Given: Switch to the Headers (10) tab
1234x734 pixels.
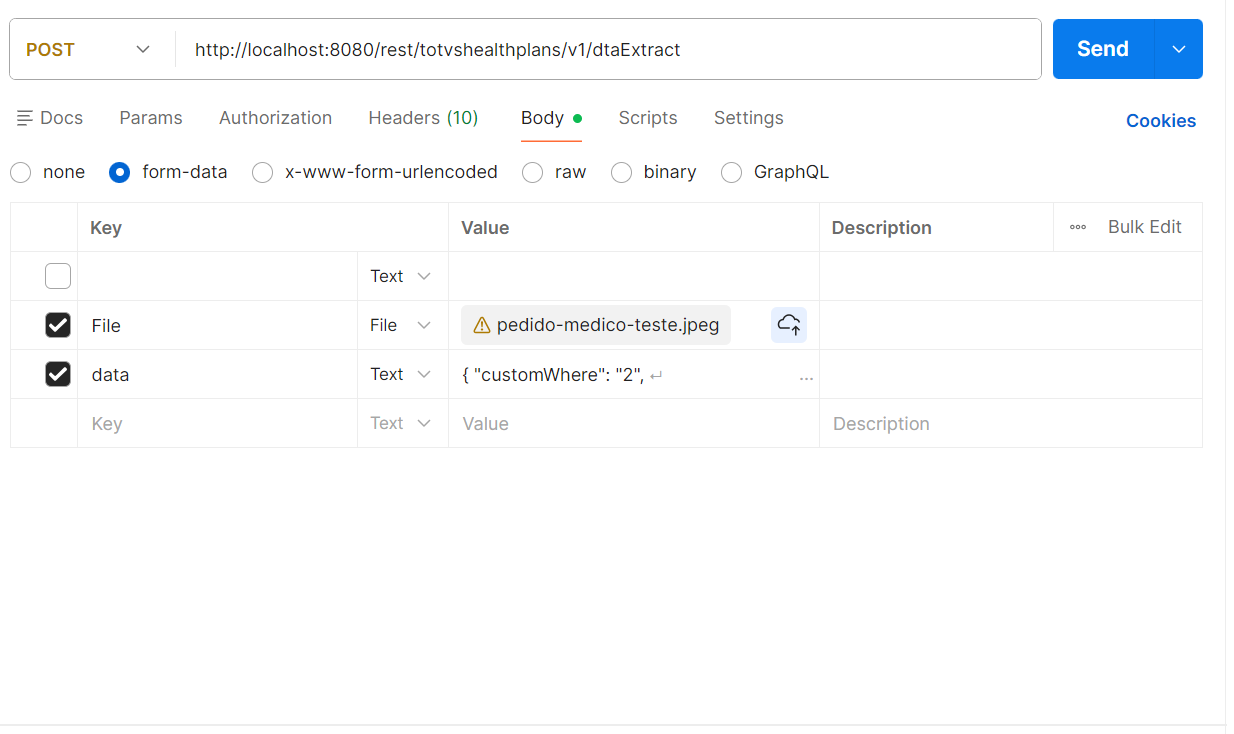Looking at the screenshot, I should coord(423,118).
